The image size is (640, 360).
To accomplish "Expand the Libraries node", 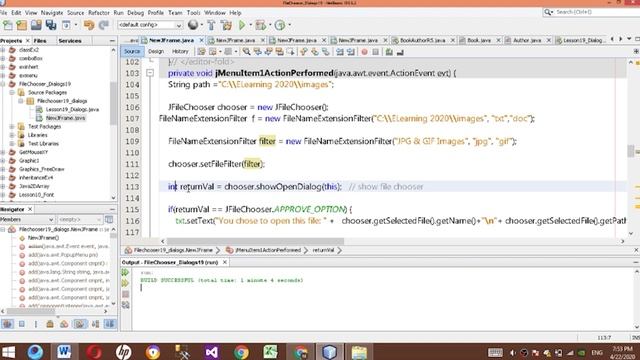I will (x=12, y=135).
